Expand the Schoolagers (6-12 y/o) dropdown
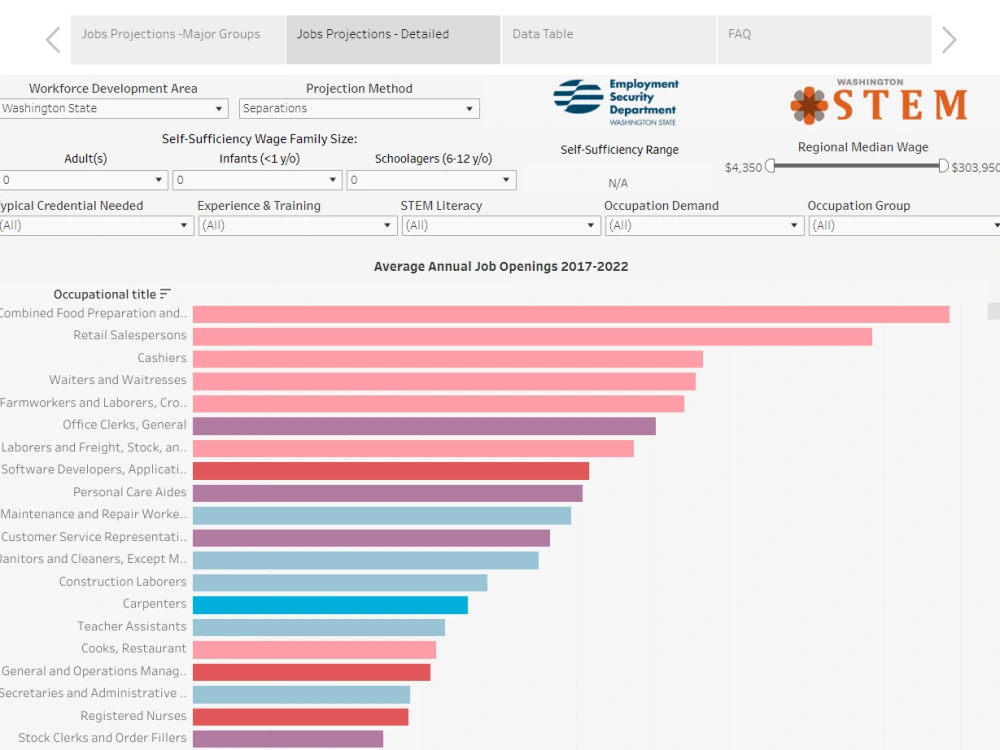Image resolution: width=1000 pixels, height=750 pixels. click(x=432, y=180)
